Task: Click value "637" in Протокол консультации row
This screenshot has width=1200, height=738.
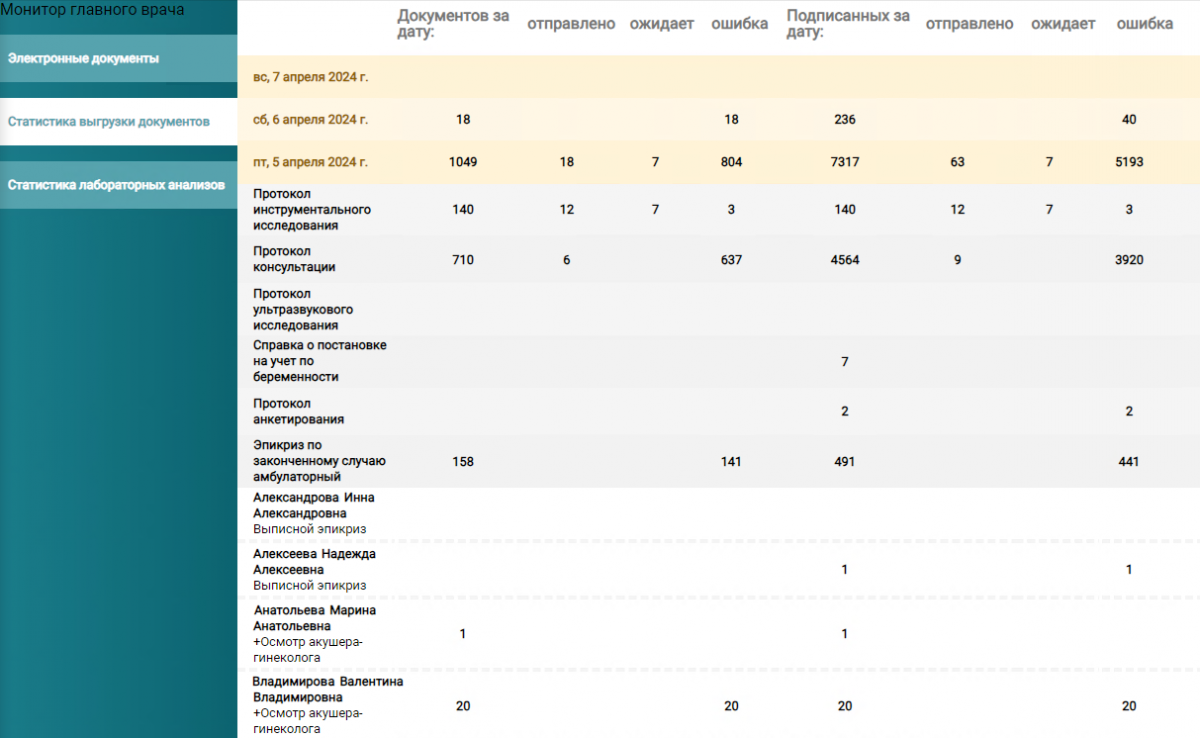Action: 731,260
